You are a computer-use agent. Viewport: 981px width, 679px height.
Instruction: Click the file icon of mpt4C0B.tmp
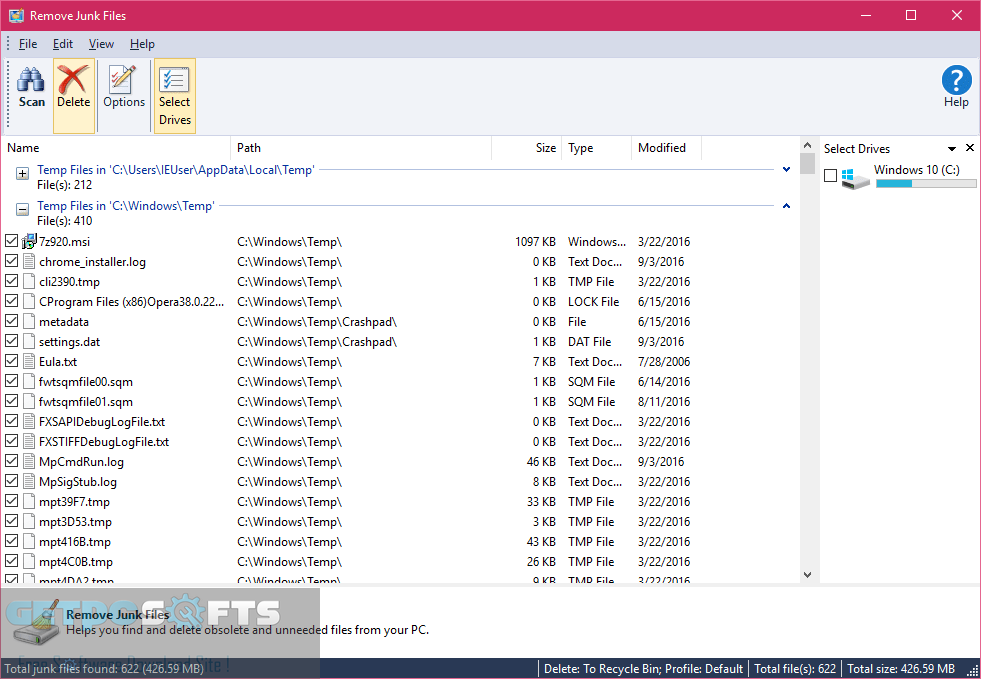(29, 562)
